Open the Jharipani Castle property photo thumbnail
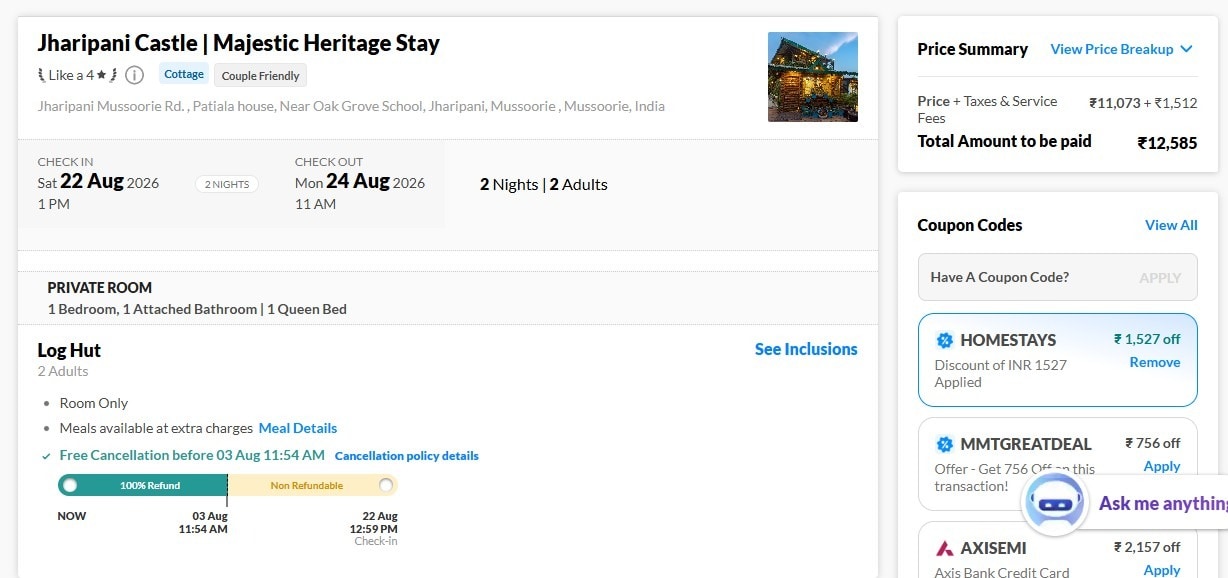 [x=813, y=77]
